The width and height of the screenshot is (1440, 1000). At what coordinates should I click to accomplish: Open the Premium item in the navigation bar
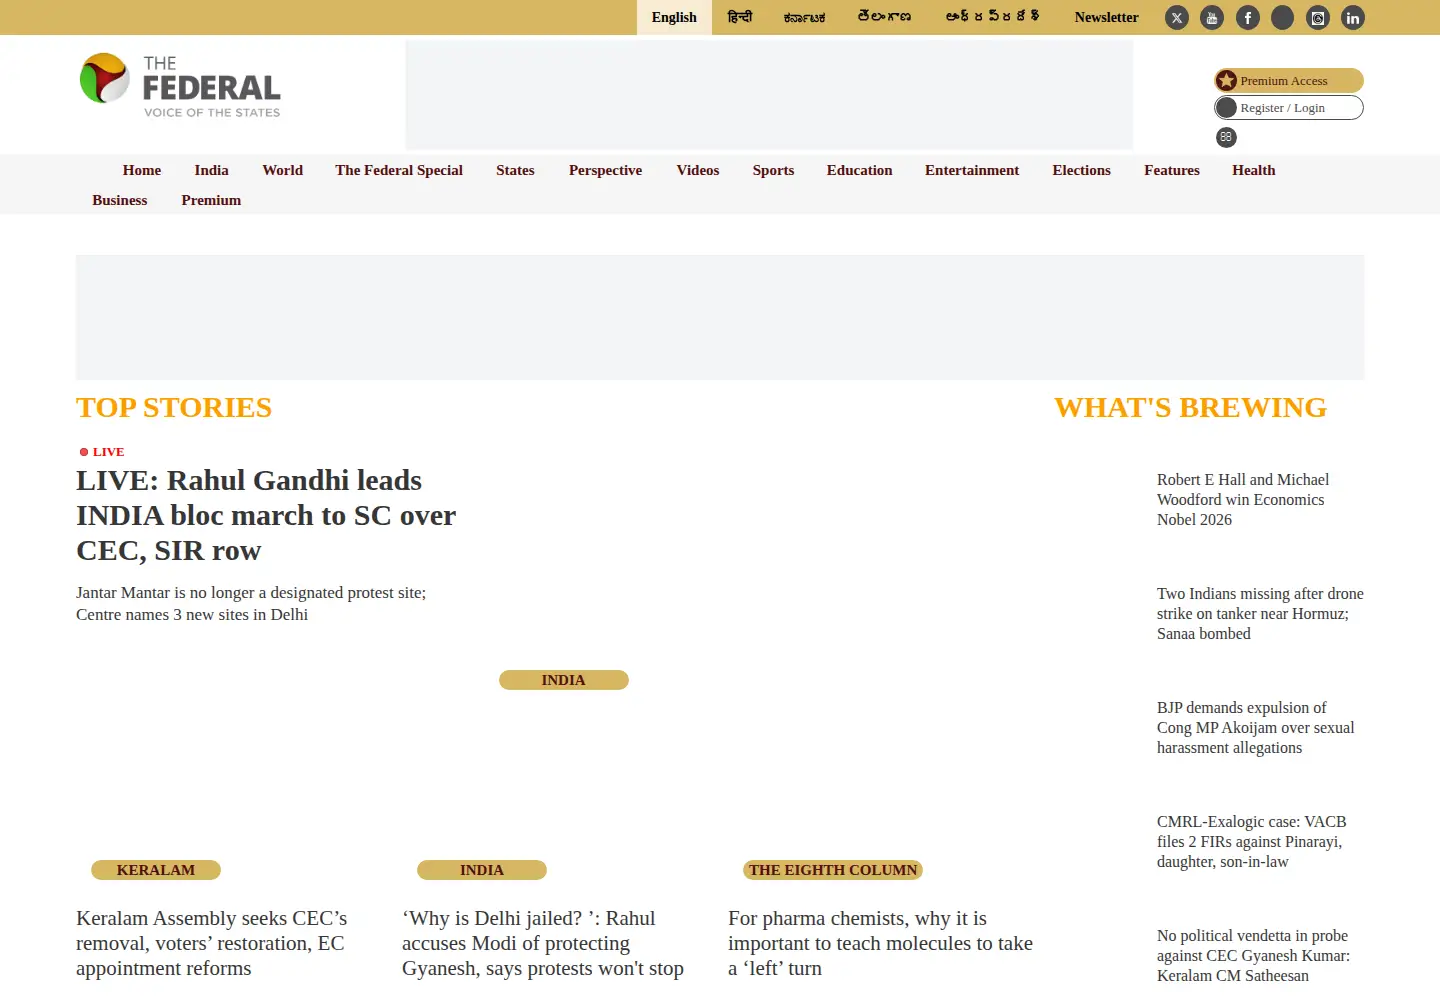(x=211, y=200)
